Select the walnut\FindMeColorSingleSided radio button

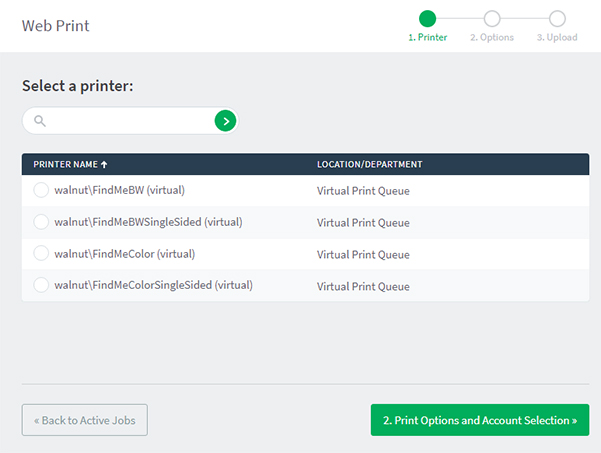[x=41, y=285]
